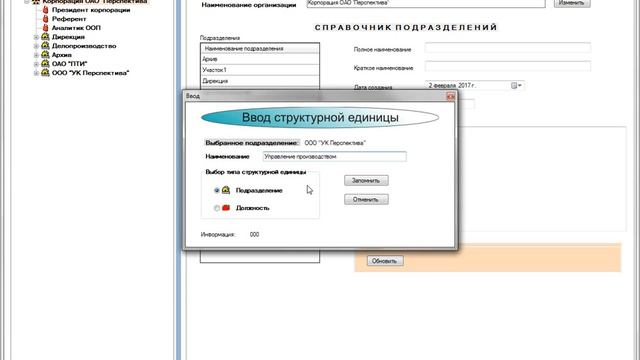This screenshot has height=360, width=640.
Task: Expand the Делопроизводство tree node
Action: (x=36, y=46)
